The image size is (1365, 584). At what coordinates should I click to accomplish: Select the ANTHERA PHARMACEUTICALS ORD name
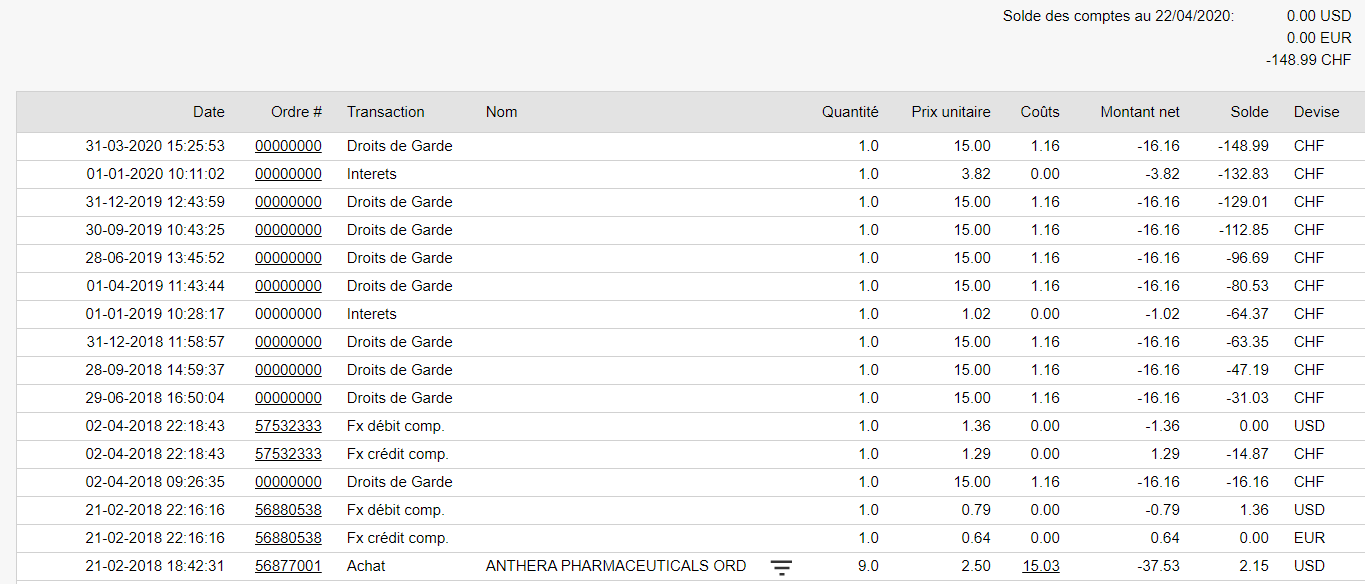coord(615,566)
